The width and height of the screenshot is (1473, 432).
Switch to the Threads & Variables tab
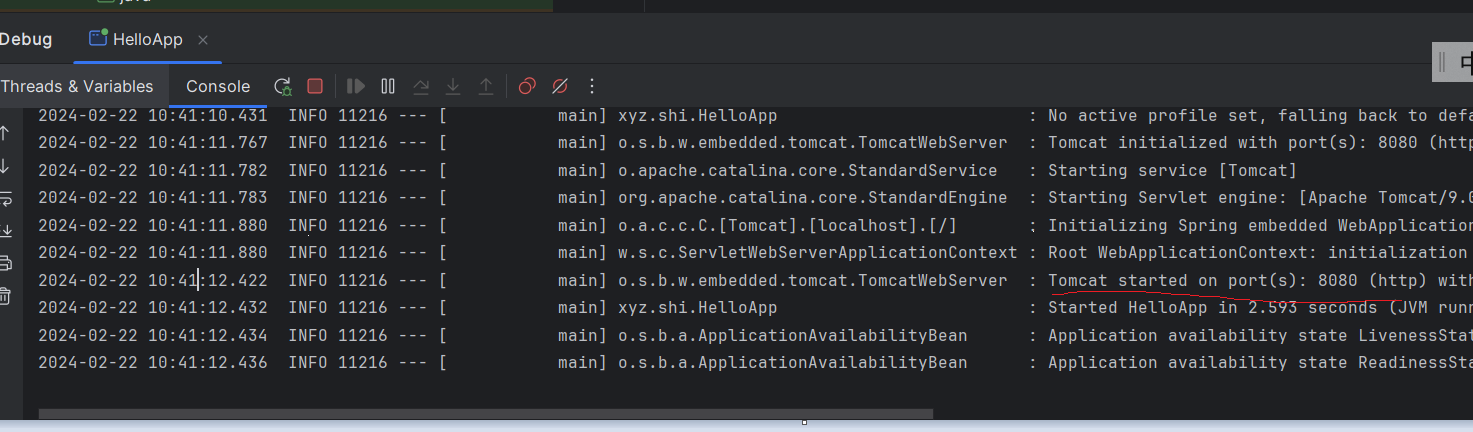point(77,87)
